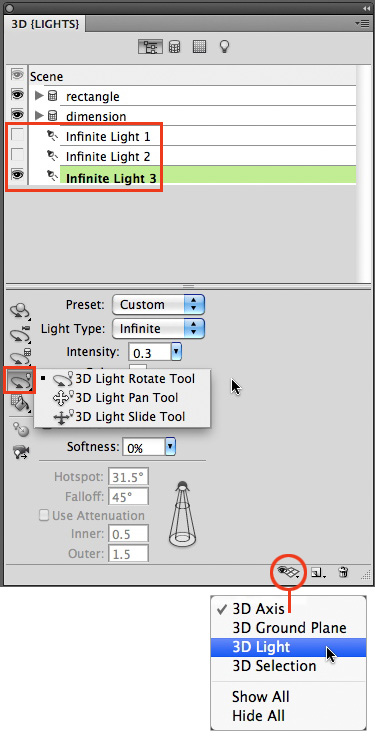Select the Filter by Lights bulb icon
375x736 pixels.
225,46
